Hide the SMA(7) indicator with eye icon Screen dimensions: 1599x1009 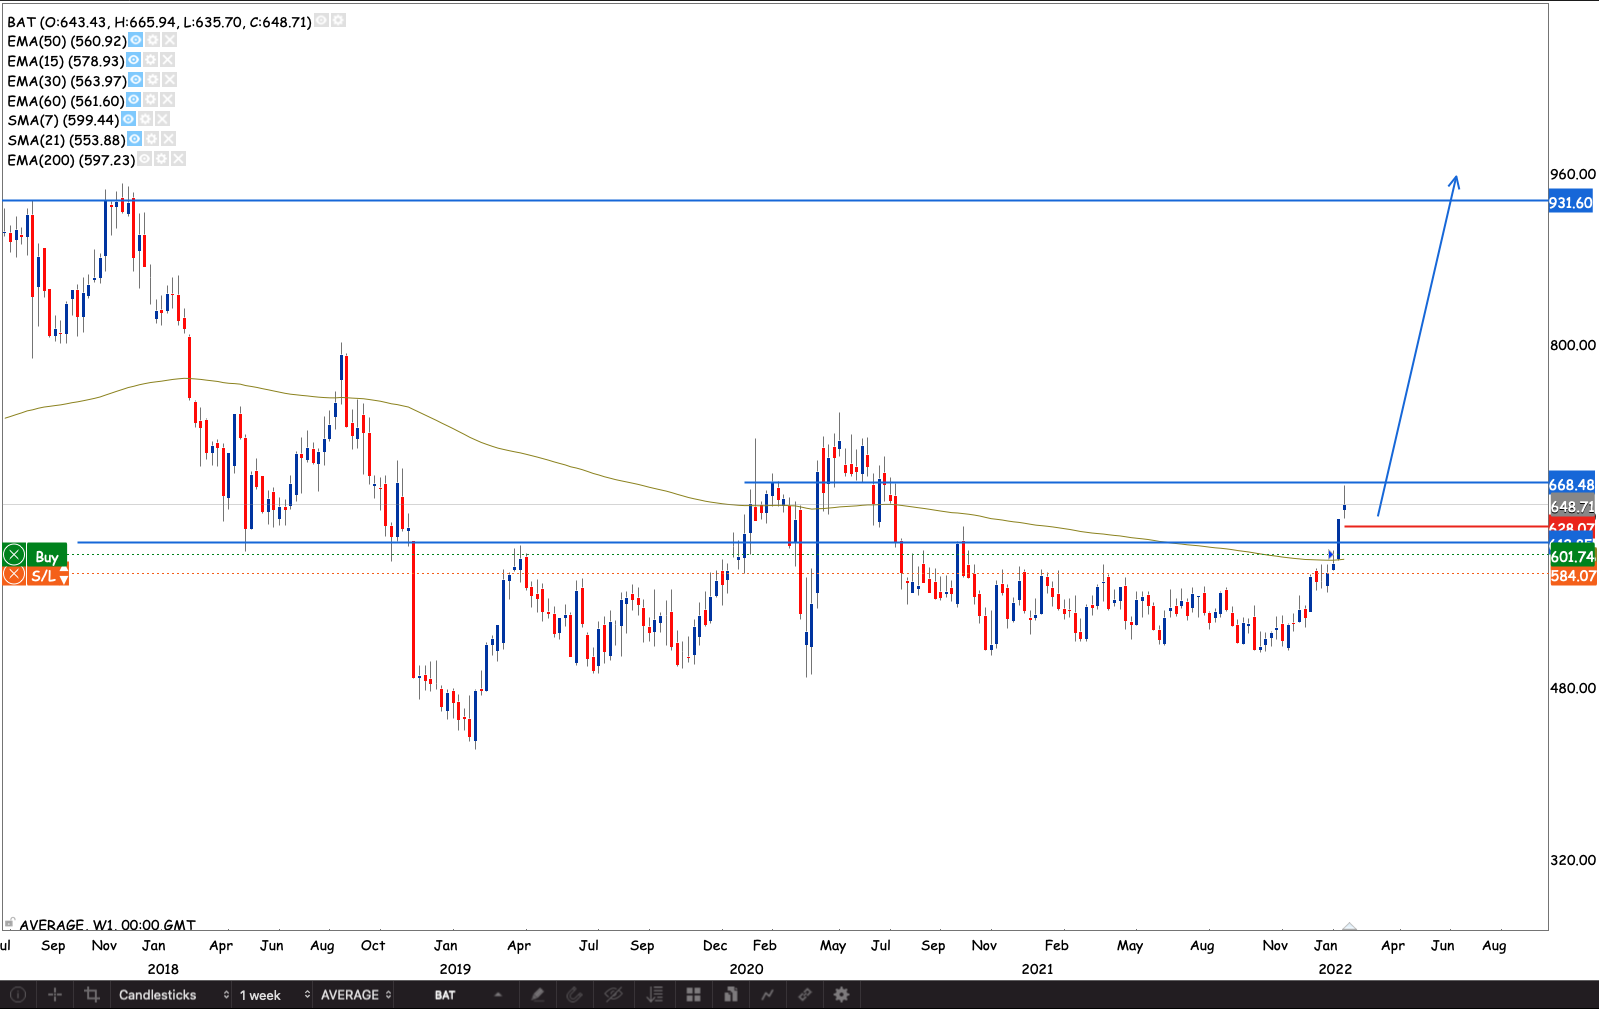128,119
